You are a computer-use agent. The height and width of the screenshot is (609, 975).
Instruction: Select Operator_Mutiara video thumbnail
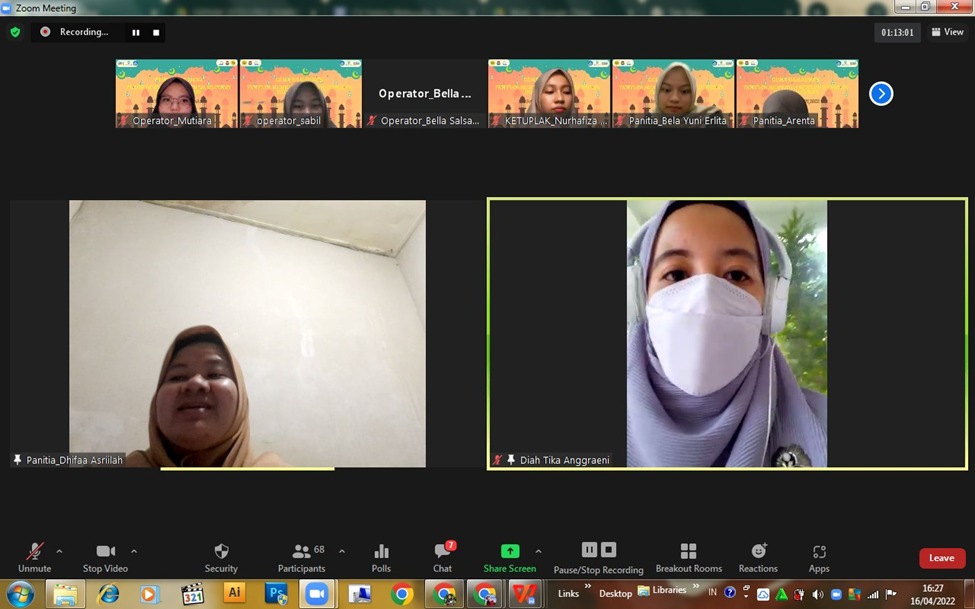[x=176, y=94]
